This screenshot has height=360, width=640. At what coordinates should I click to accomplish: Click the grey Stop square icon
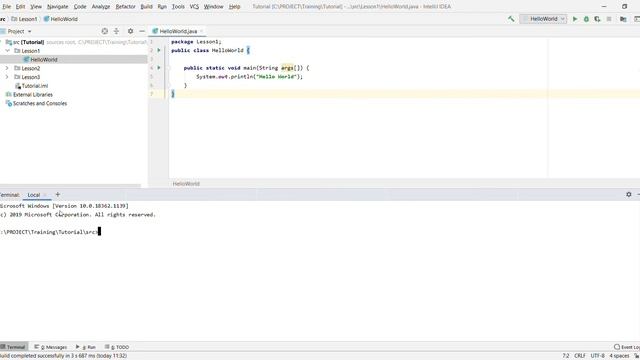click(609, 19)
